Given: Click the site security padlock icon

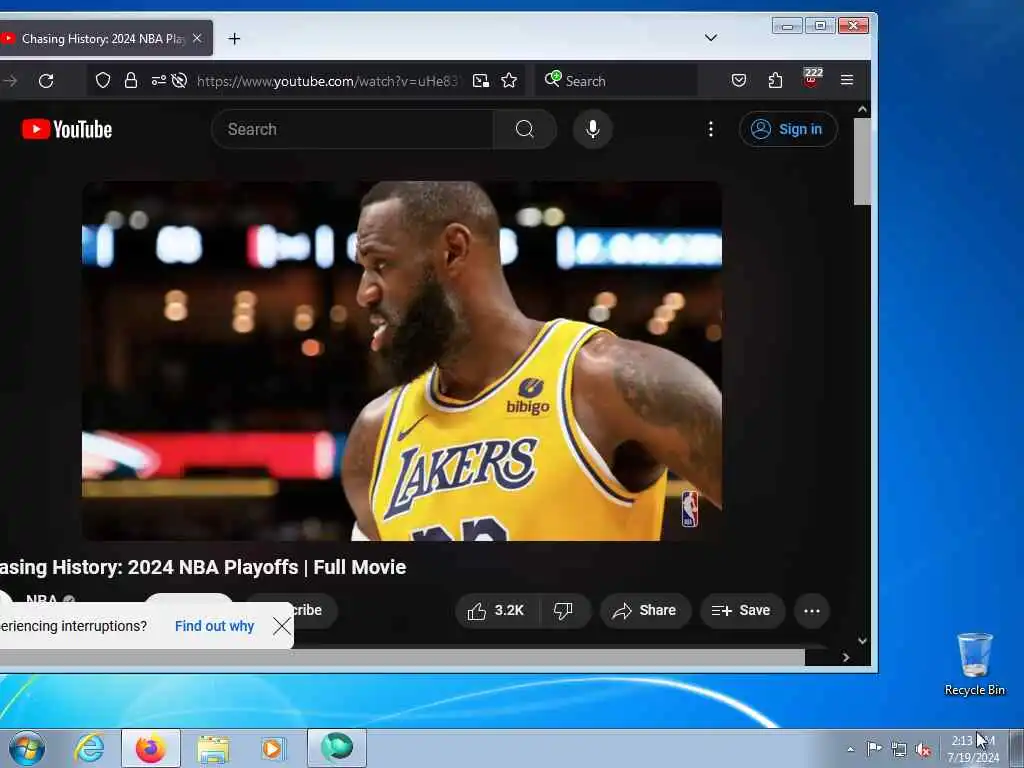Looking at the screenshot, I should tap(131, 80).
